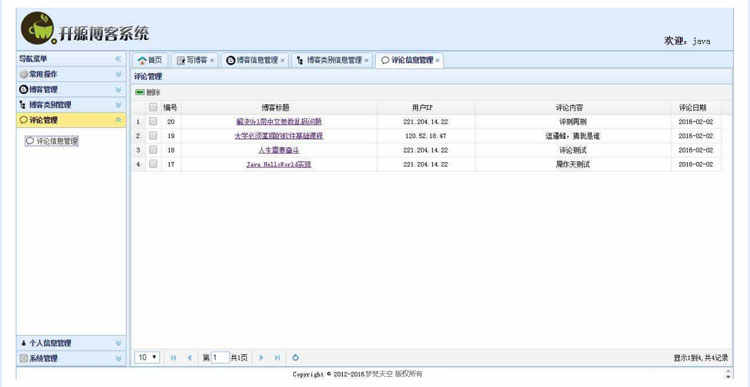The image size is (750, 387).
Task: Go to the first page with the pager icon
Action: (173, 357)
